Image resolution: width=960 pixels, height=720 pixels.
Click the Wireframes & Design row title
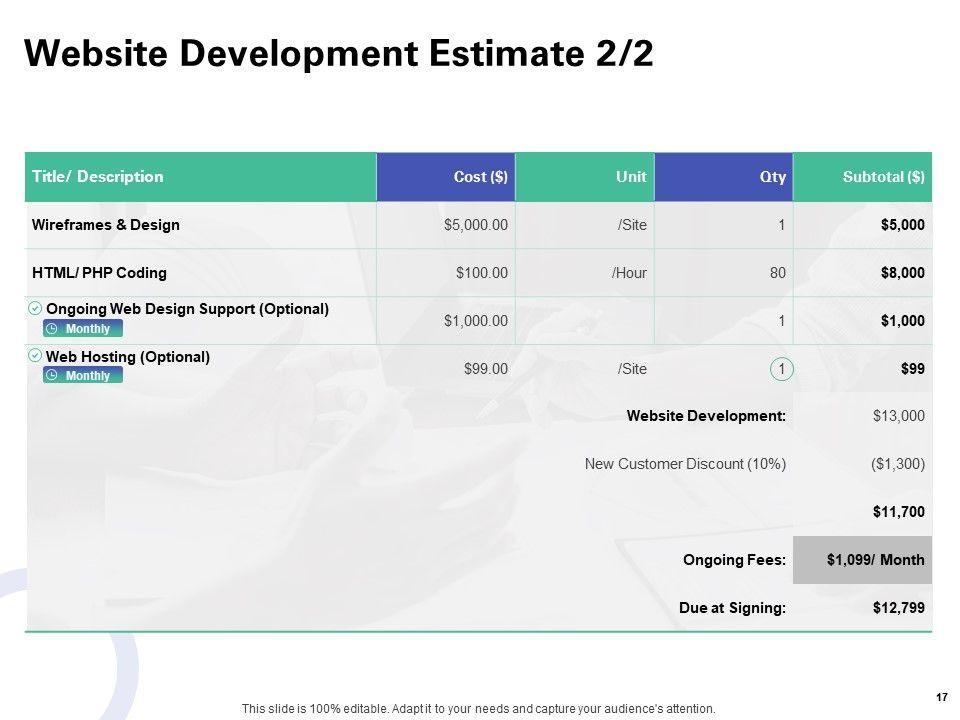pyautogui.click(x=106, y=225)
